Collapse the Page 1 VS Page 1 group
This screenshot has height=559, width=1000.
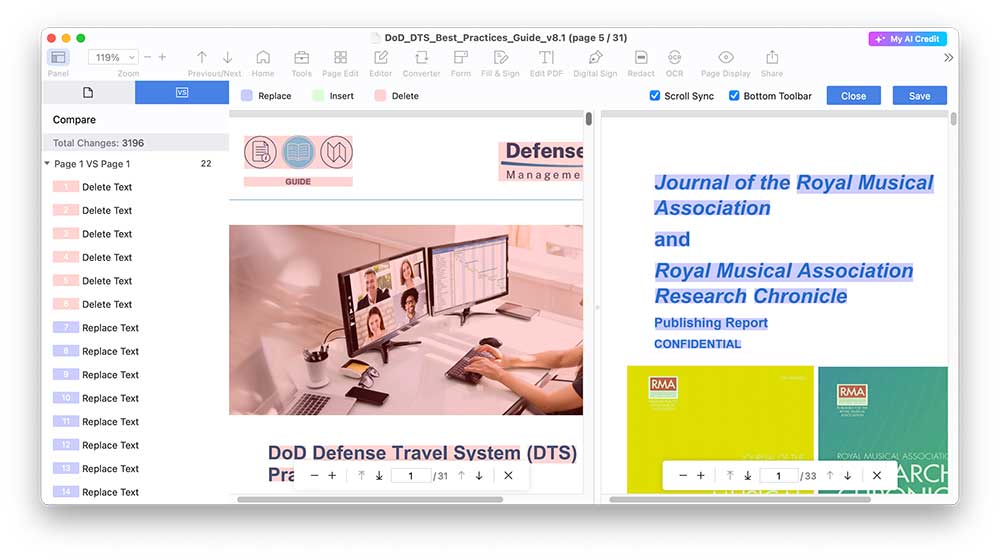(47, 163)
